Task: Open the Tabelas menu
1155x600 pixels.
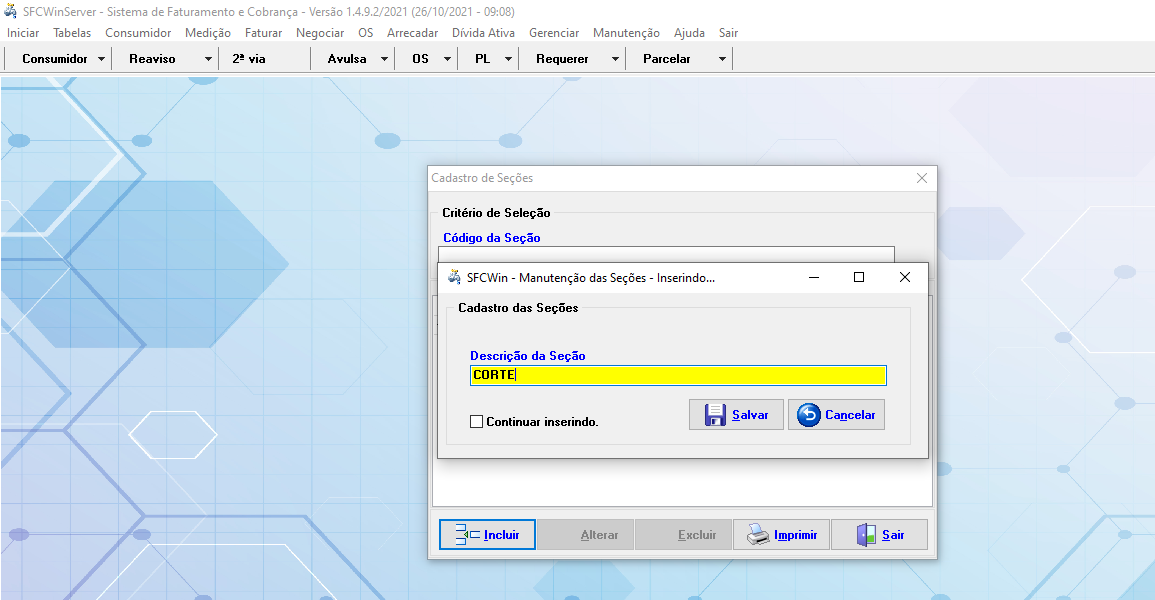Action: (72, 33)
